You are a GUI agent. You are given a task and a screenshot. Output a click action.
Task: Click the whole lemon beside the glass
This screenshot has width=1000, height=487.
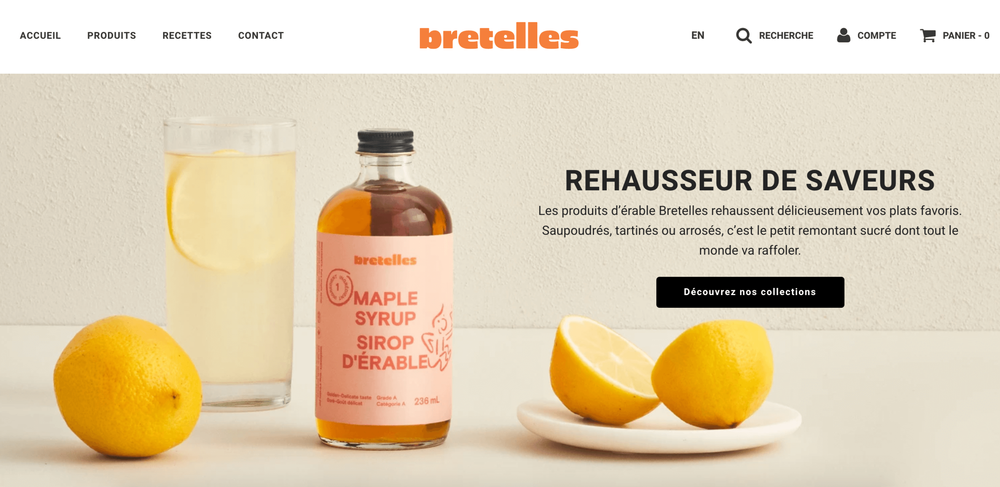tap(128, 386)
